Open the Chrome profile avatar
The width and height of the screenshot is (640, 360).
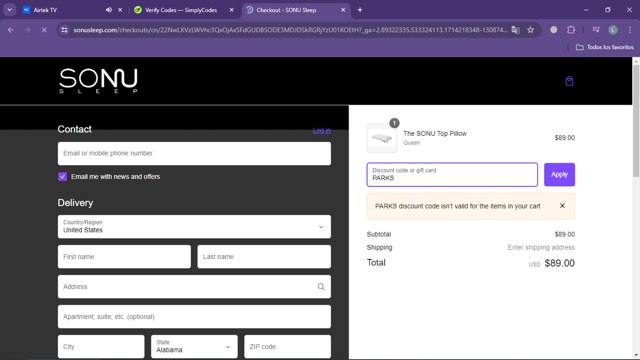[613, 30]
